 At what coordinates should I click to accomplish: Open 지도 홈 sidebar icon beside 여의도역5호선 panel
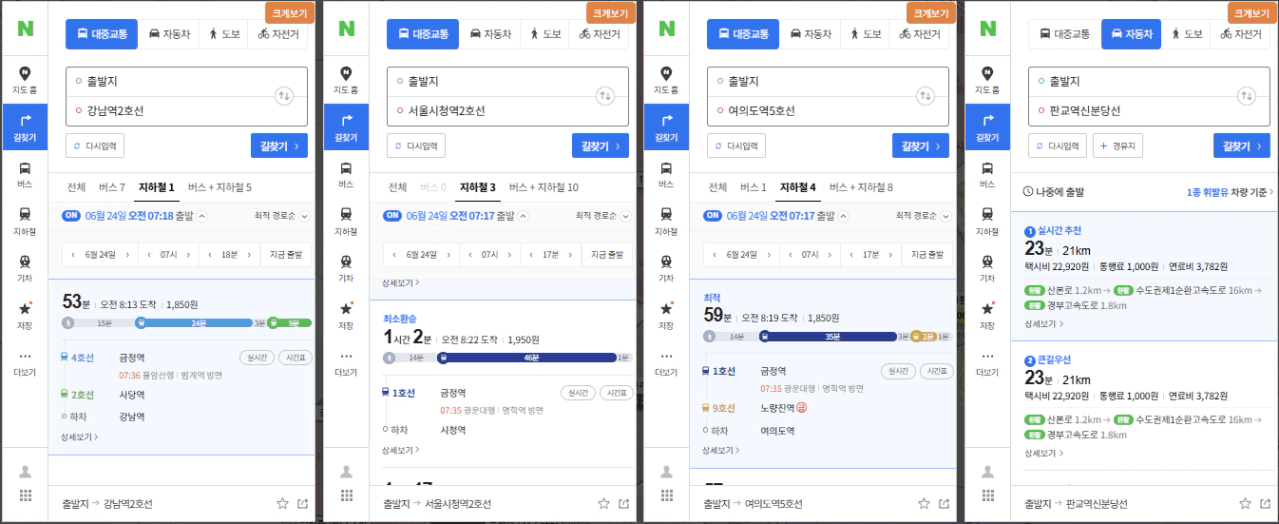tap(667, 80)
